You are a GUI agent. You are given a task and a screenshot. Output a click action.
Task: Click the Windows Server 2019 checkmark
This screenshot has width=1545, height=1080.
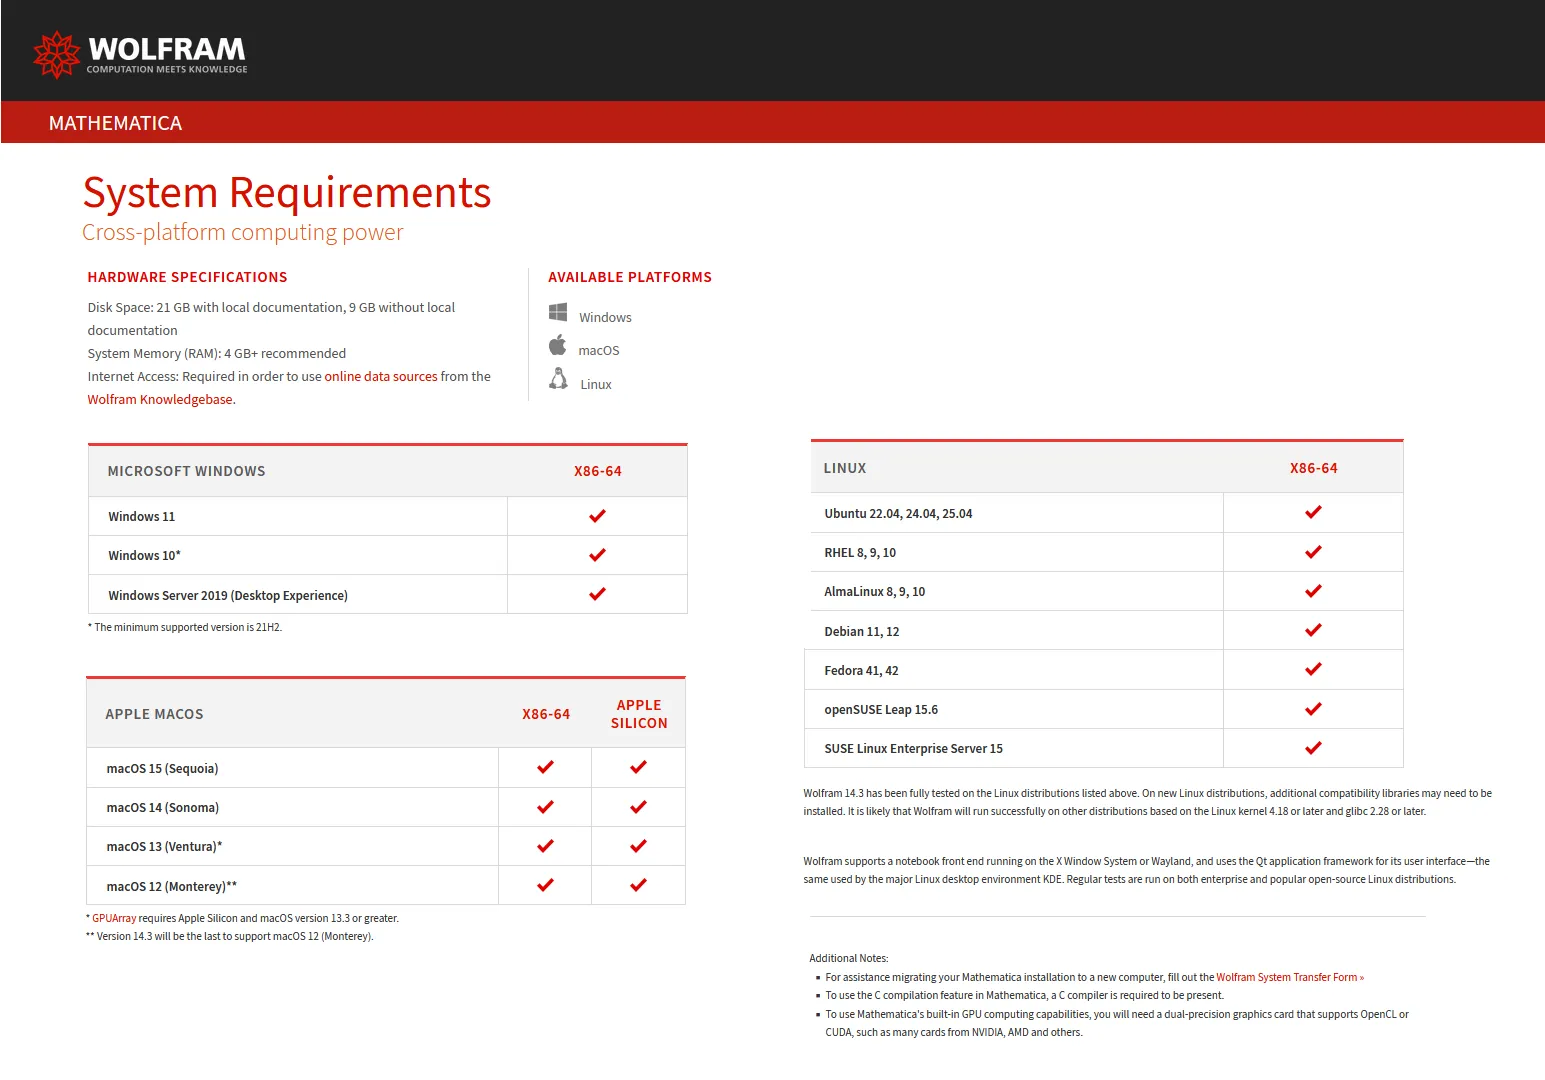pyautogui.click(x=597, y=594)
